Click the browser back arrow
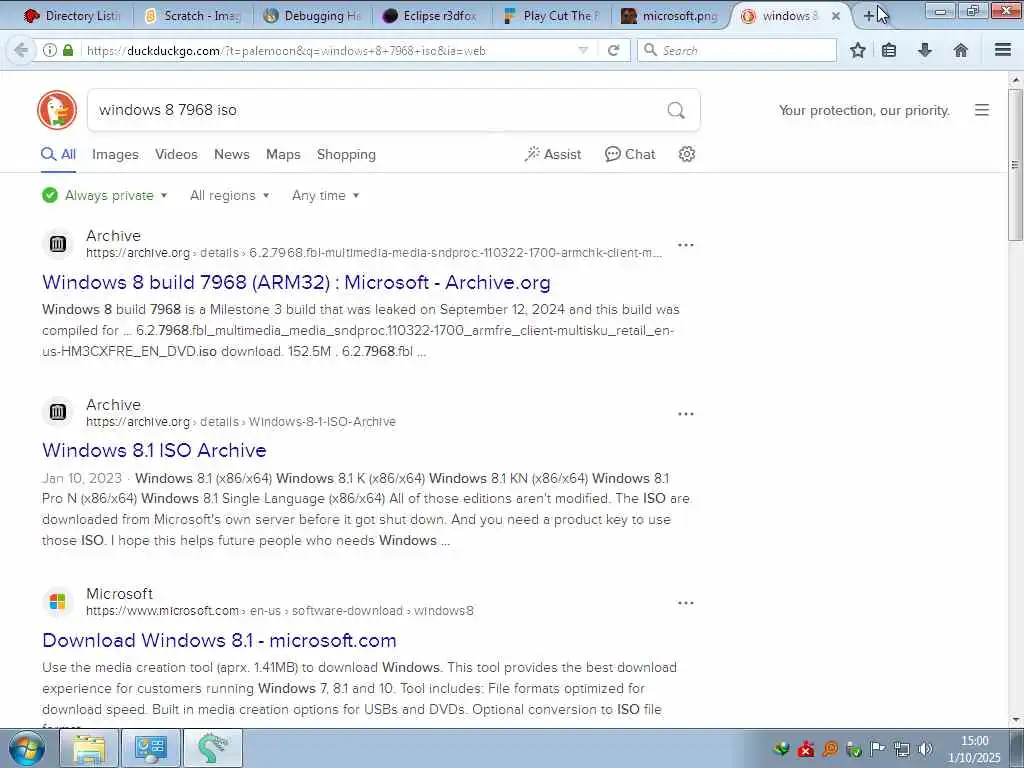The image size is (1024, 768). 21,50
